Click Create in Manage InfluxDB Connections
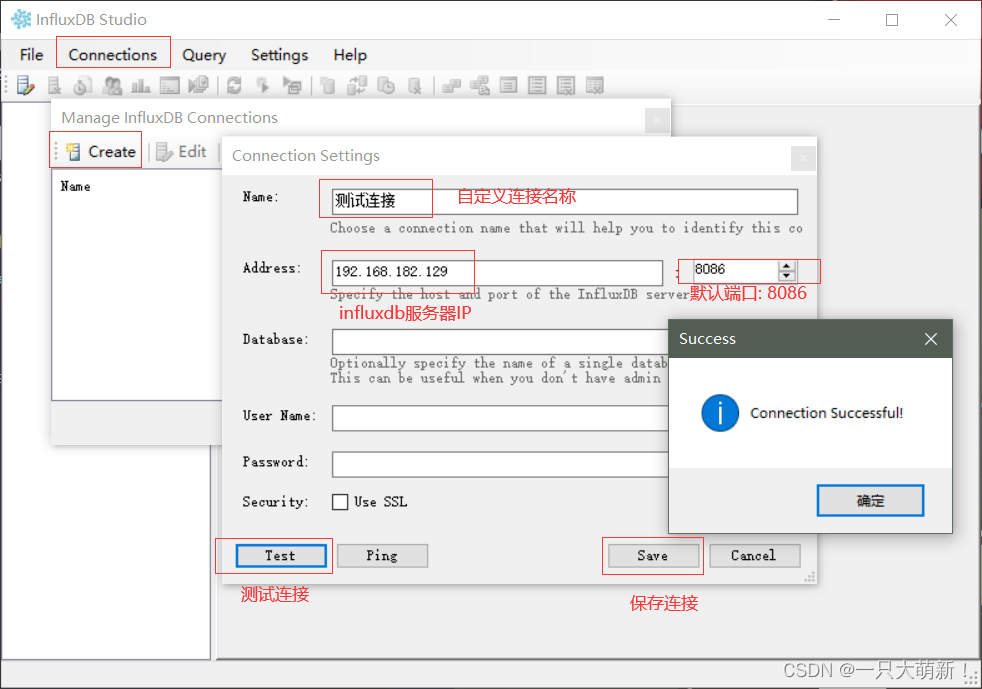This screenshot has height=689, width=982. (x=101, y=152)
